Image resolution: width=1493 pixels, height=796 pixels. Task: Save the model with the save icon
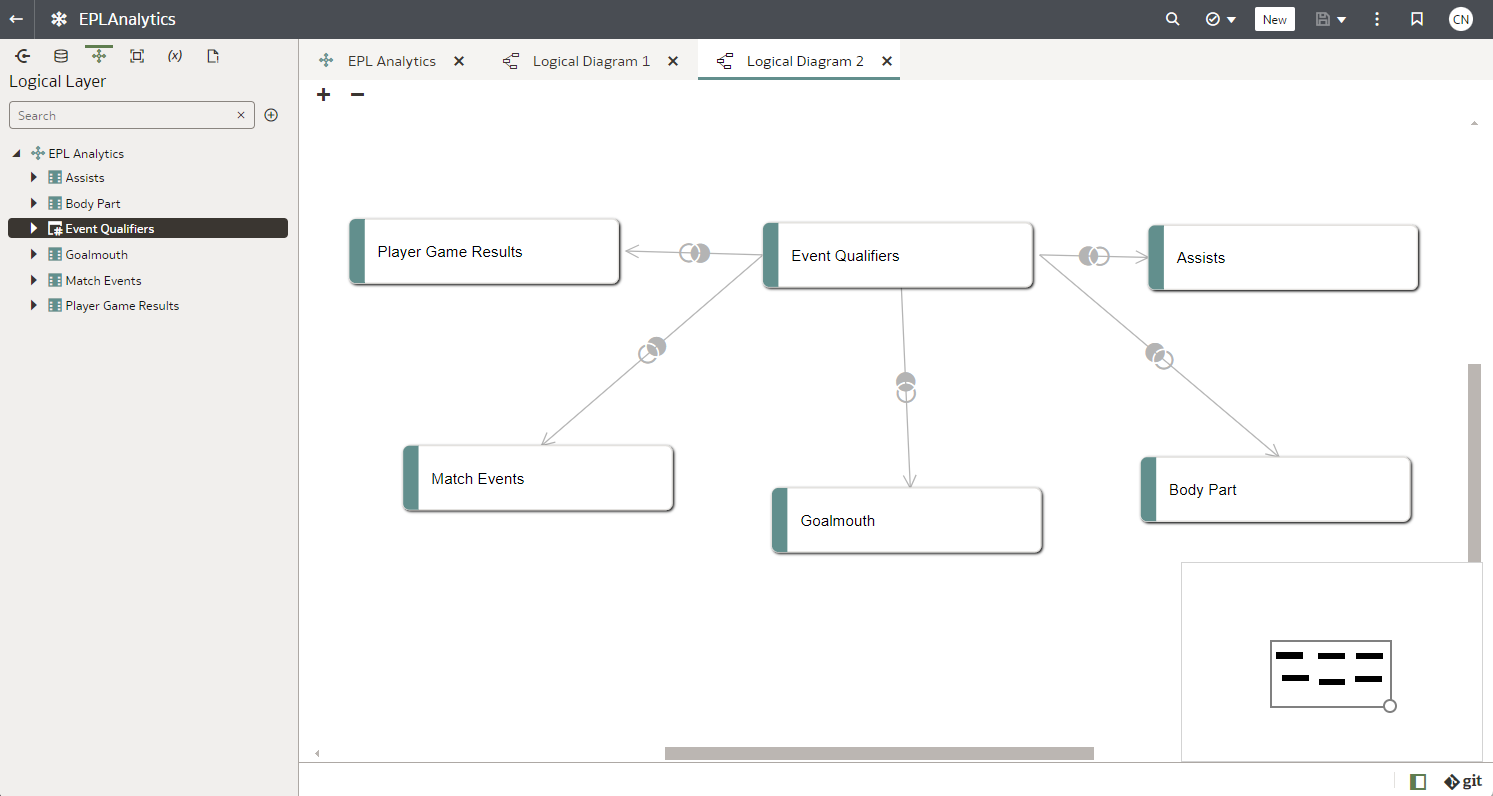1322,19
